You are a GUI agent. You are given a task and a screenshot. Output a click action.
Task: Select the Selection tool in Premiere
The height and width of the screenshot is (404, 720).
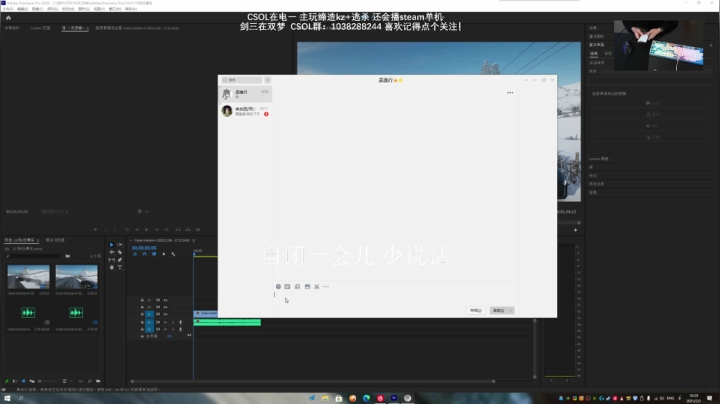coord(112,245)
